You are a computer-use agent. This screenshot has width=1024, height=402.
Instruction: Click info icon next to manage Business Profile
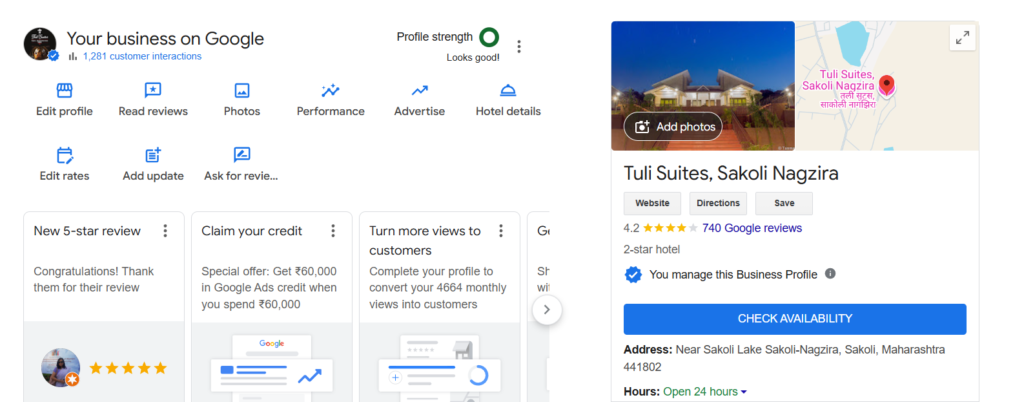[x=830, y=274]
